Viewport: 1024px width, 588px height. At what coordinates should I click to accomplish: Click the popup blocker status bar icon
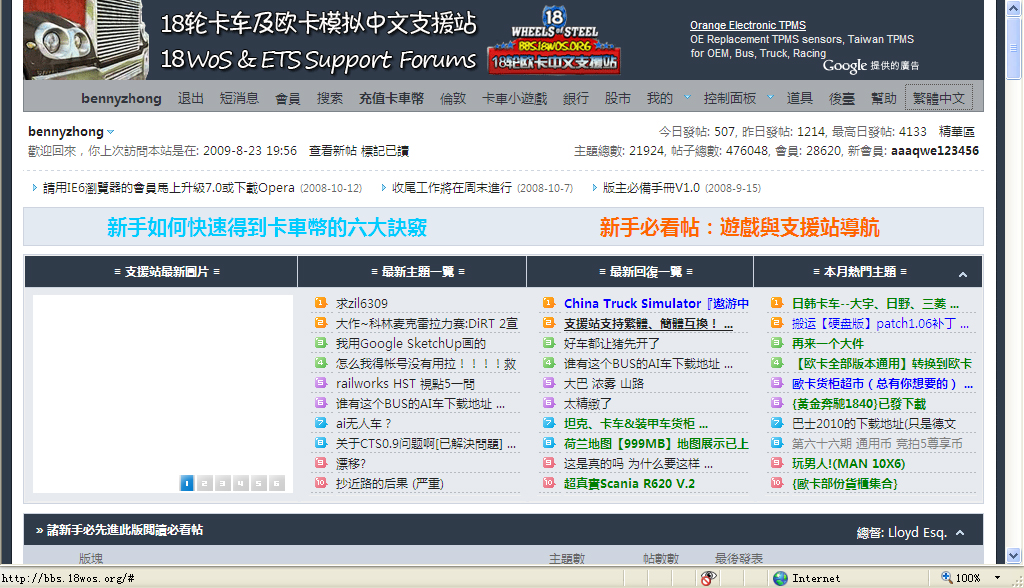pyautogui.click(x=707, y=578)
